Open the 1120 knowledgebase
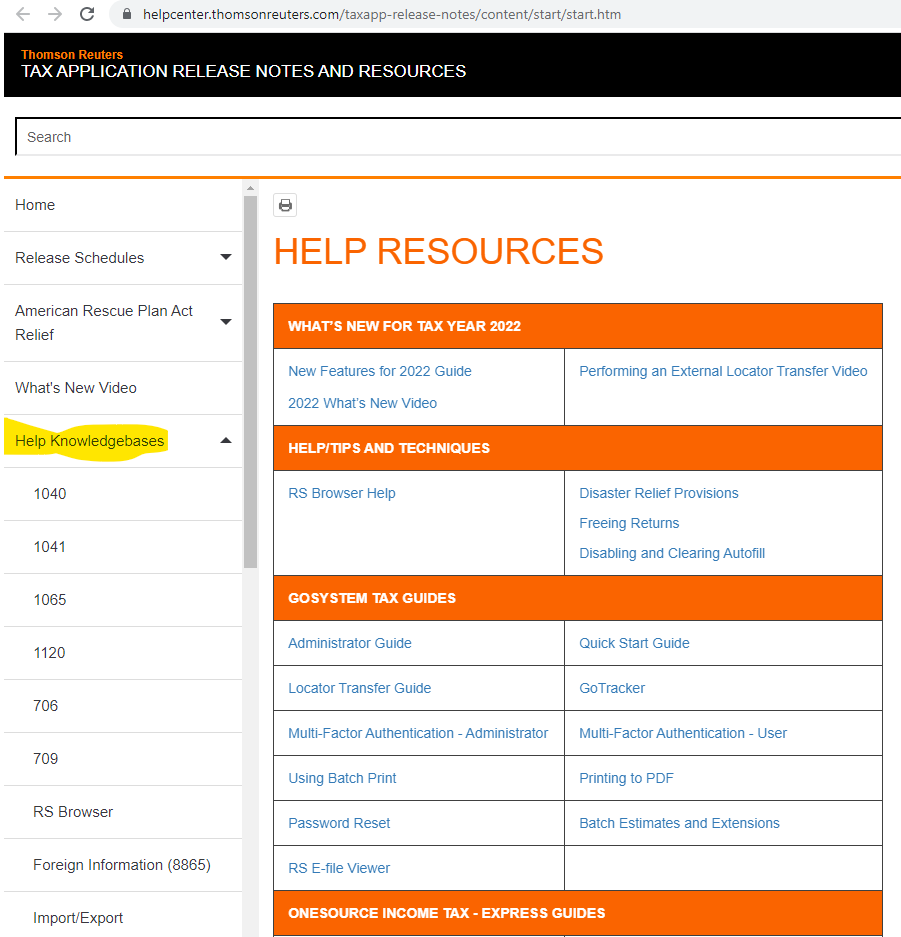The image size is (901, 937). (123, 653)
